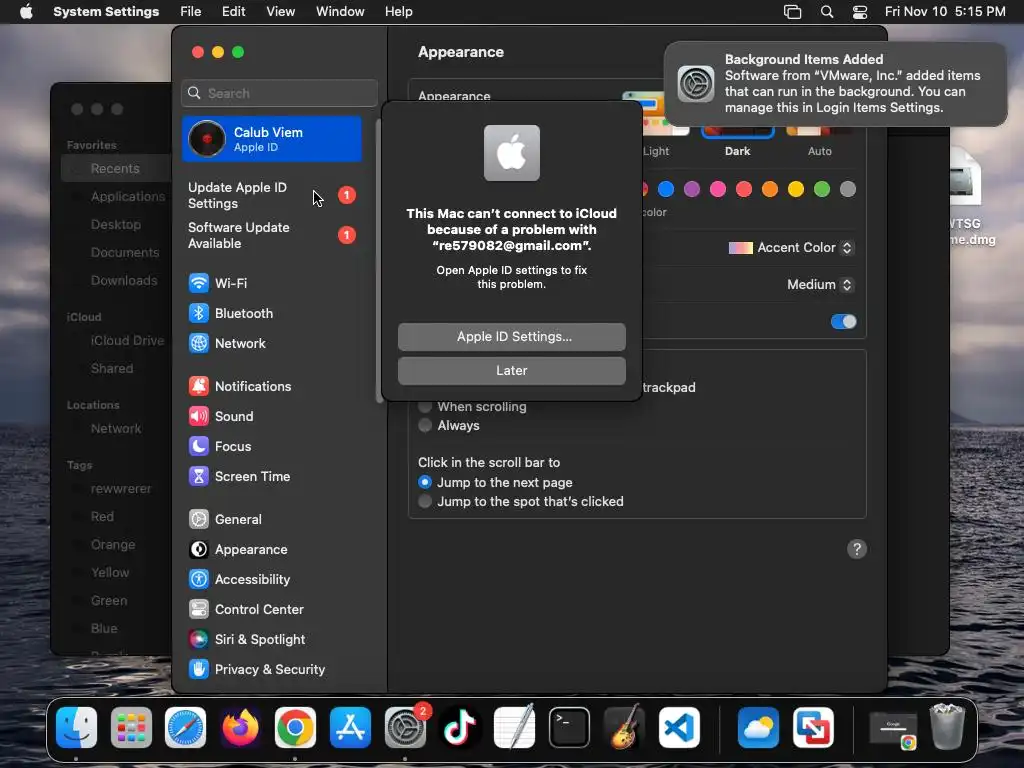Open Update Apple ID Settings notice
The width and height of the screenshot is (1024, 768).
272,195
